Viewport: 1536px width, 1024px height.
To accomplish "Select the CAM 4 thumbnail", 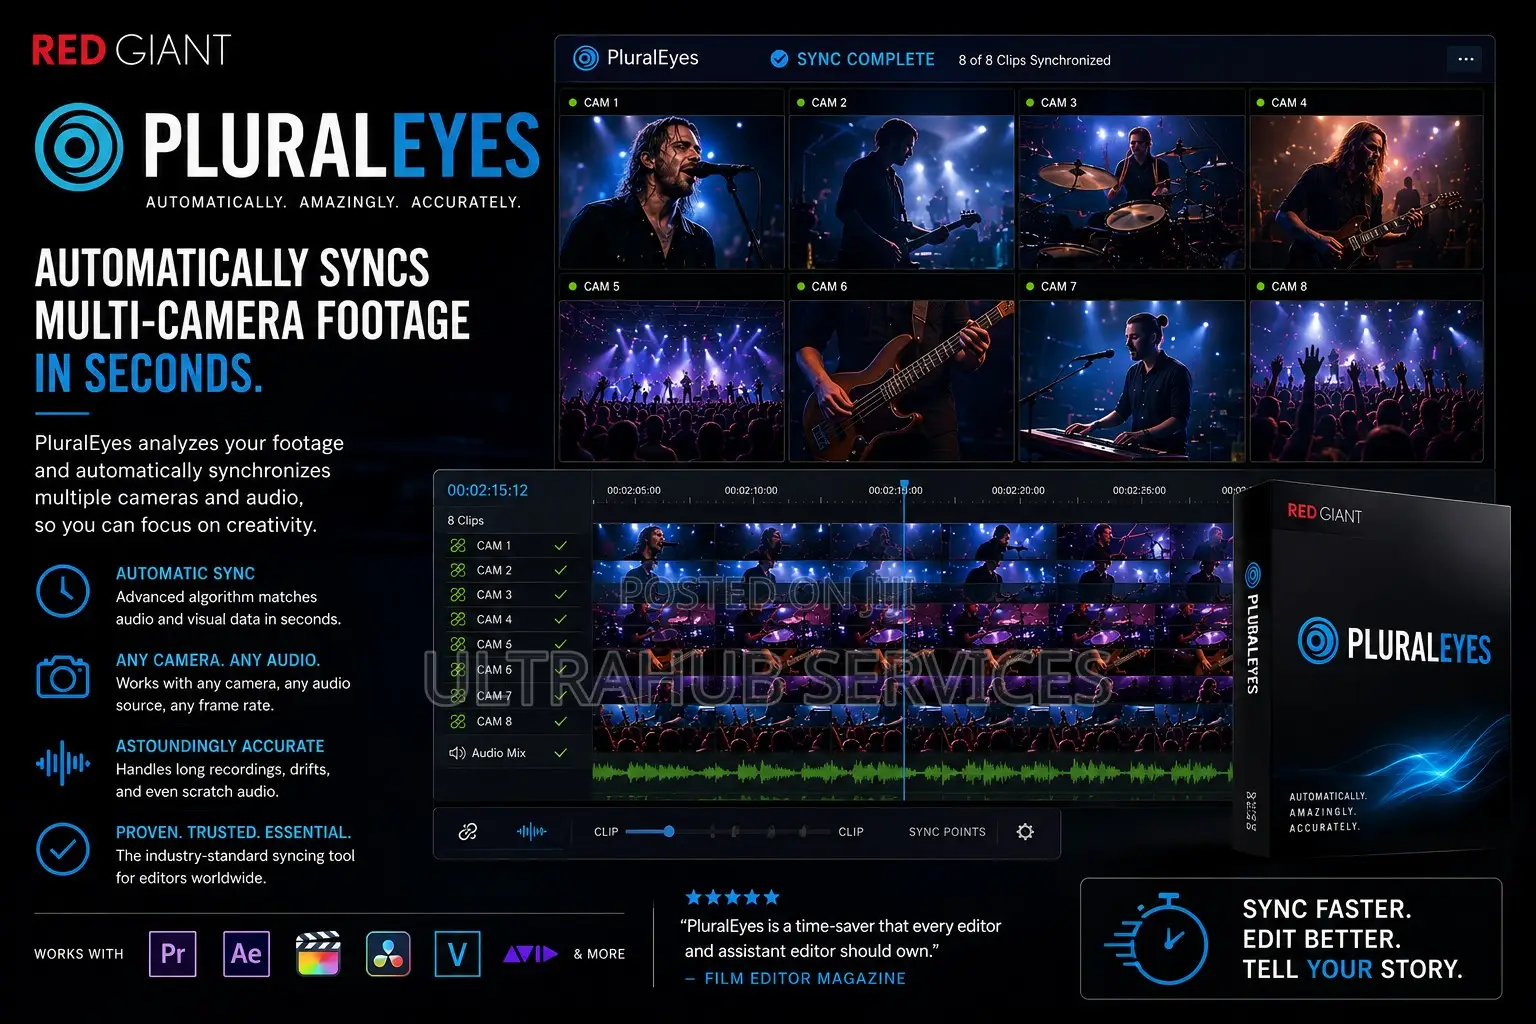I will tap(1366, 191).
